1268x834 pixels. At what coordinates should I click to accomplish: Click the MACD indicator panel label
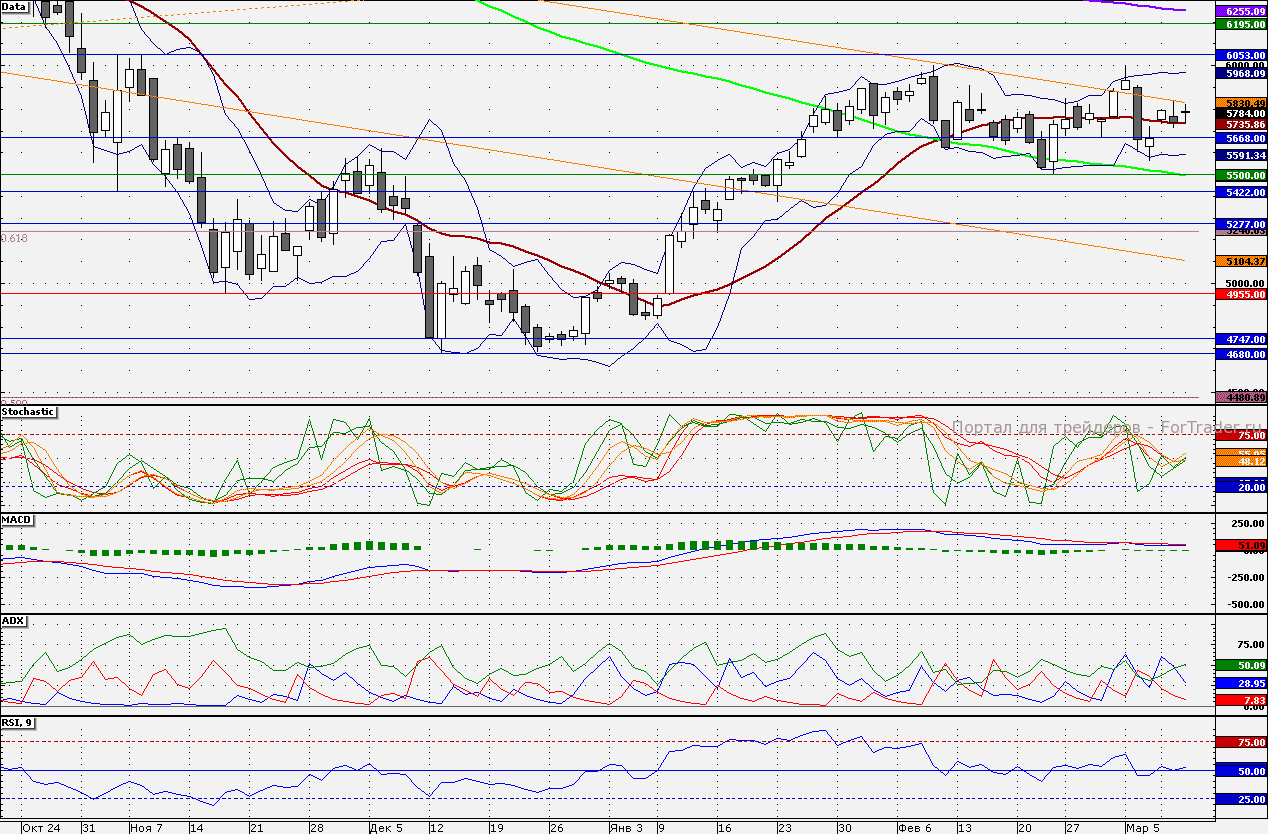[16, 520]
